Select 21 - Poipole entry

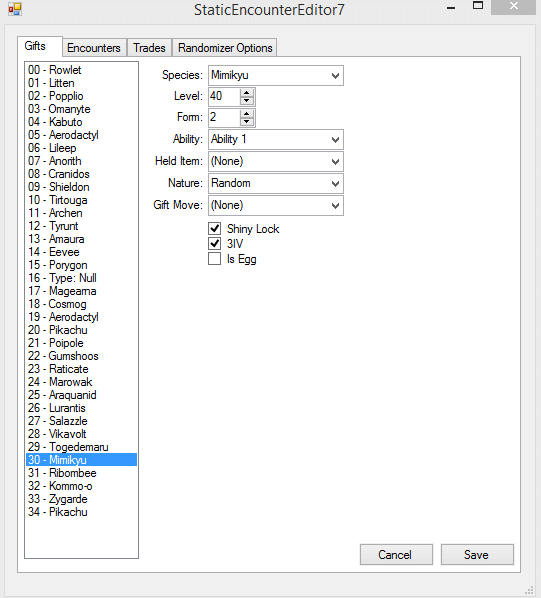(x=81, y=342)
